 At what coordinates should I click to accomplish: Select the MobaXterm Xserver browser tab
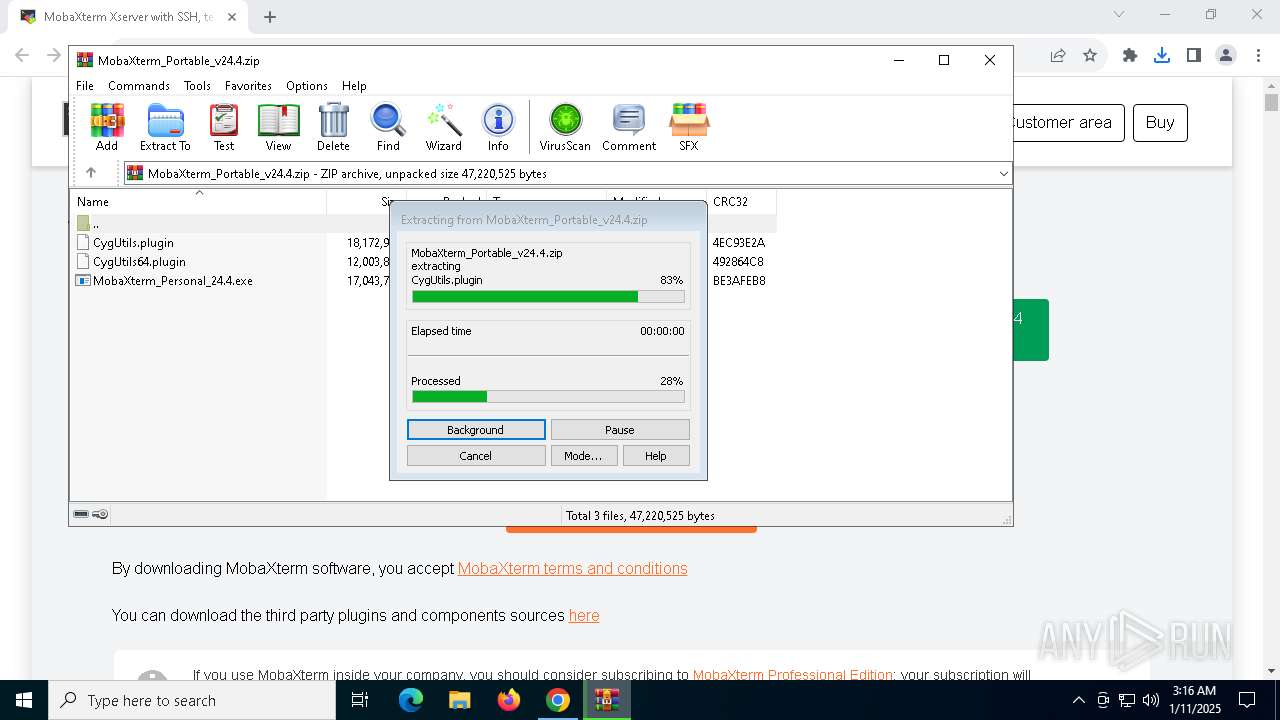(128, 17)
